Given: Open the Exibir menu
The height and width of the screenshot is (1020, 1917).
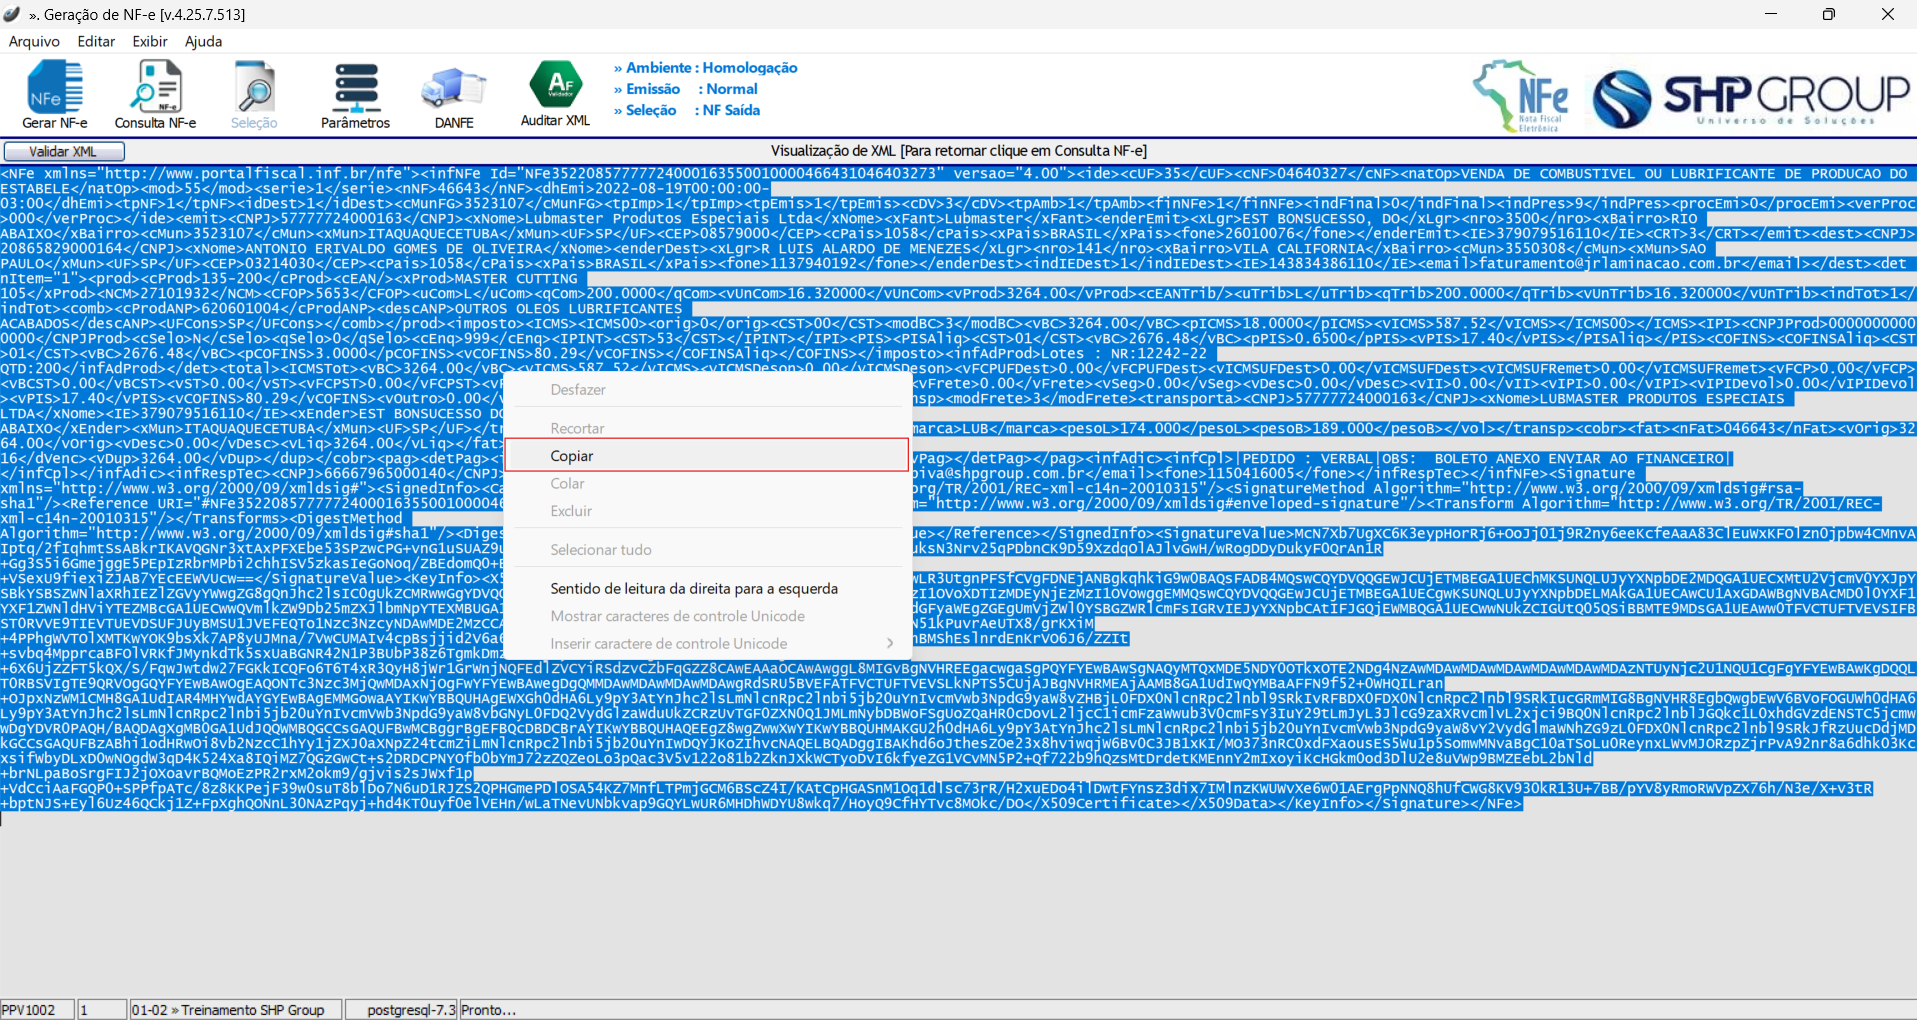Looking at the screenshot, I should pos(150,41).
